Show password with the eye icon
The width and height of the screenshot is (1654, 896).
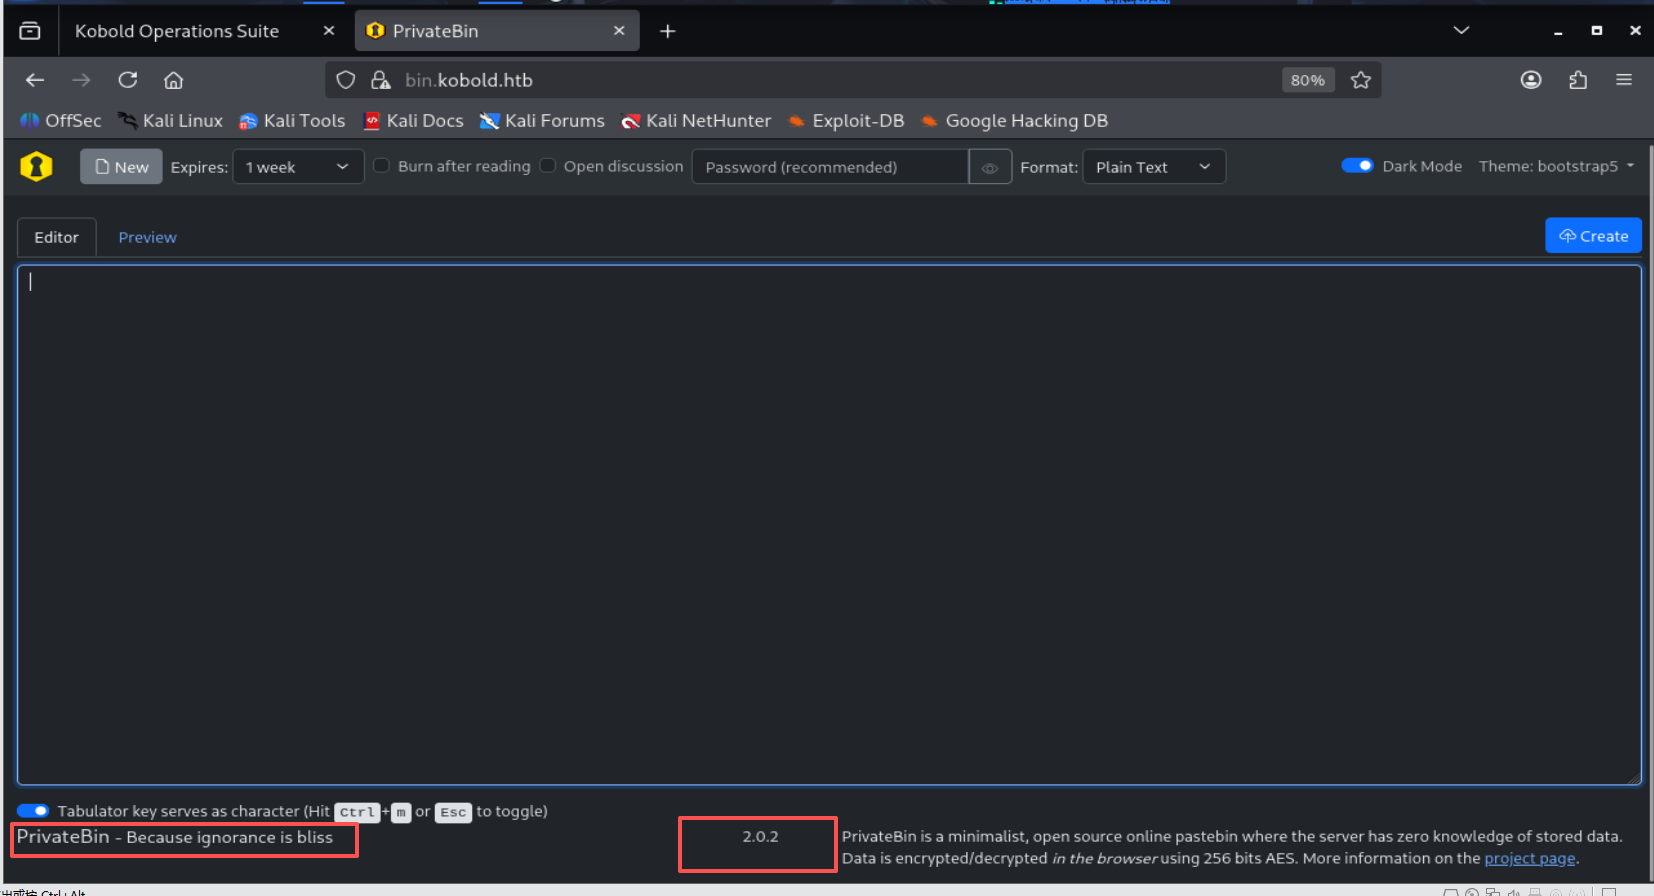tap(990, 167)
